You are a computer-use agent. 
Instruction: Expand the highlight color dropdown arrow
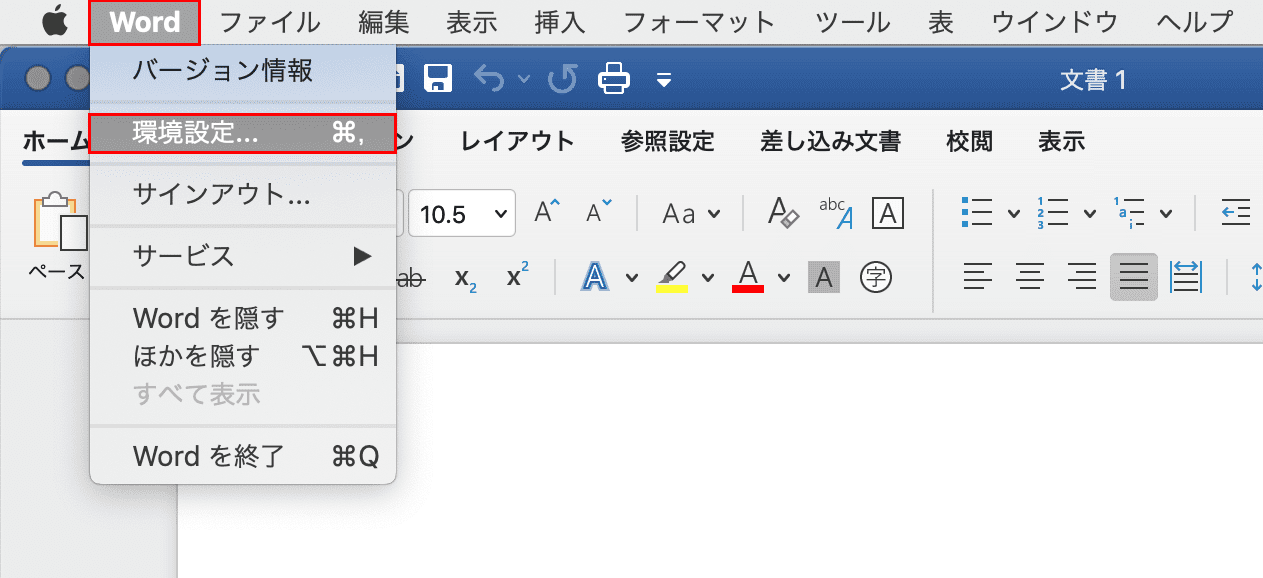tap(708, 278)
